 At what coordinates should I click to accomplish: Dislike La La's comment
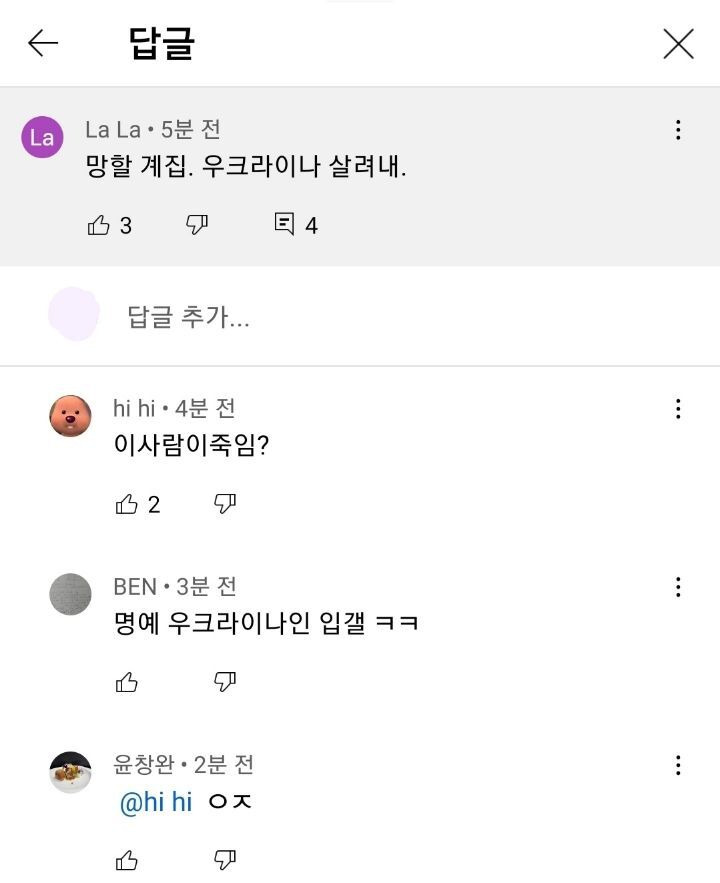tap(196, 225)
